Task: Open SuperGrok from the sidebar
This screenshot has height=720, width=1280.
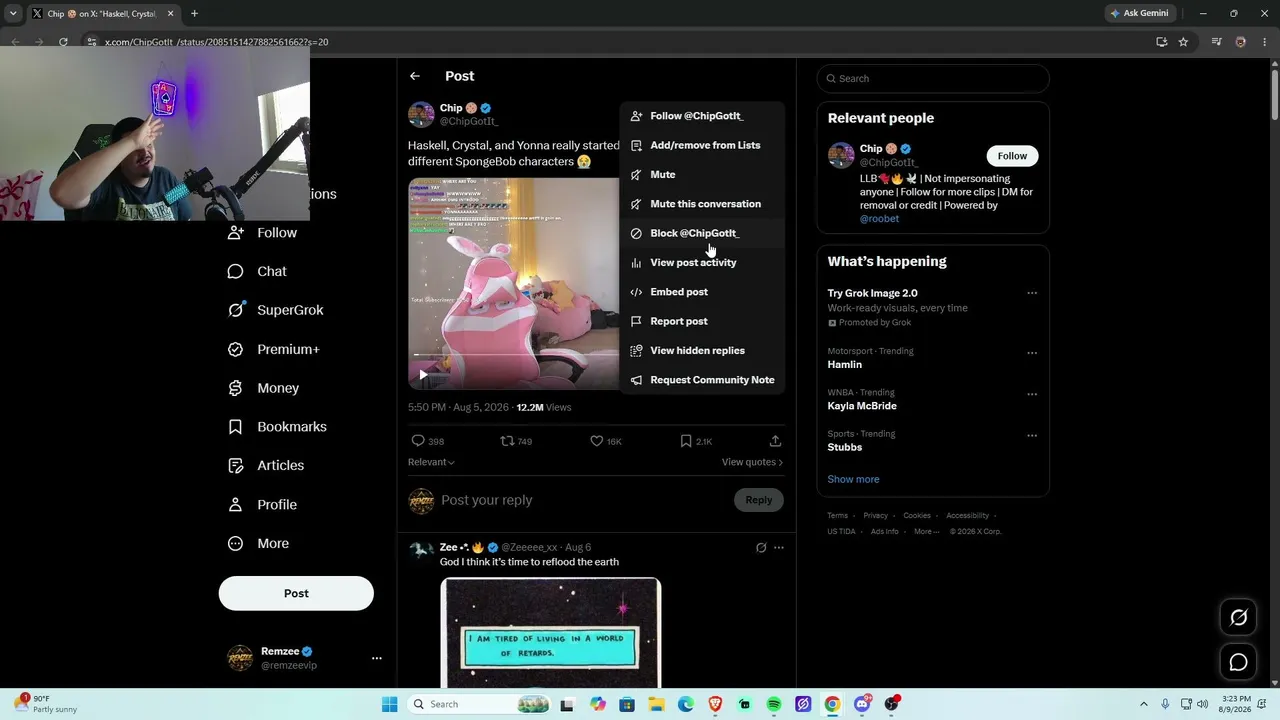Action: point(276,310)
